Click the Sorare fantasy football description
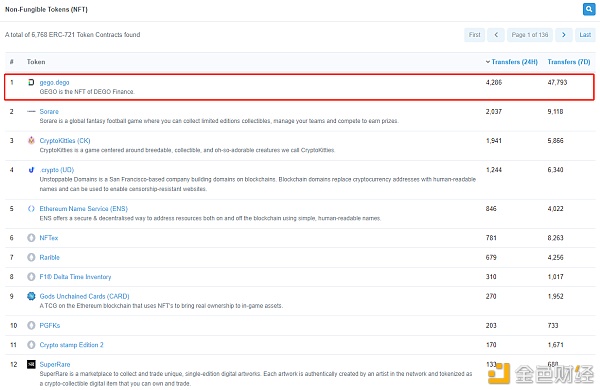 [x=219, y=121]
